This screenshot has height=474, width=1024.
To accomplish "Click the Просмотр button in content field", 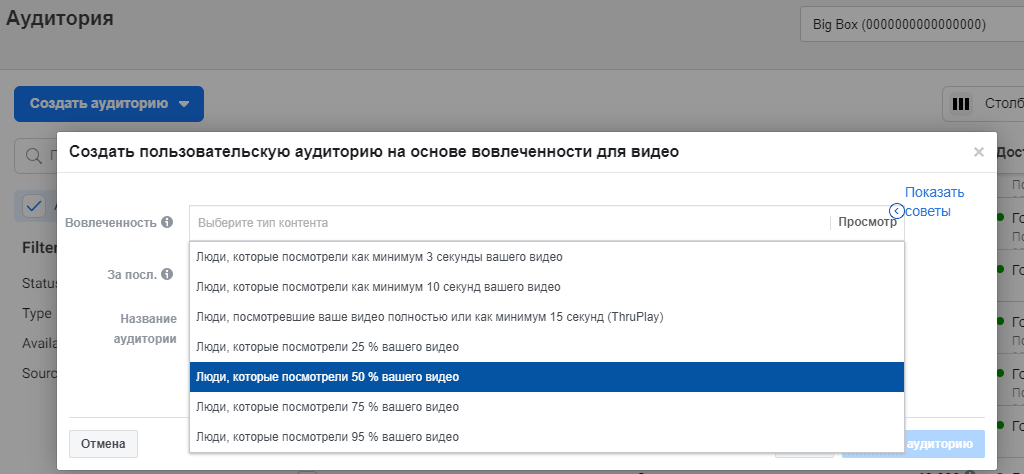I will pyautogui.click(x=867, y=223).
